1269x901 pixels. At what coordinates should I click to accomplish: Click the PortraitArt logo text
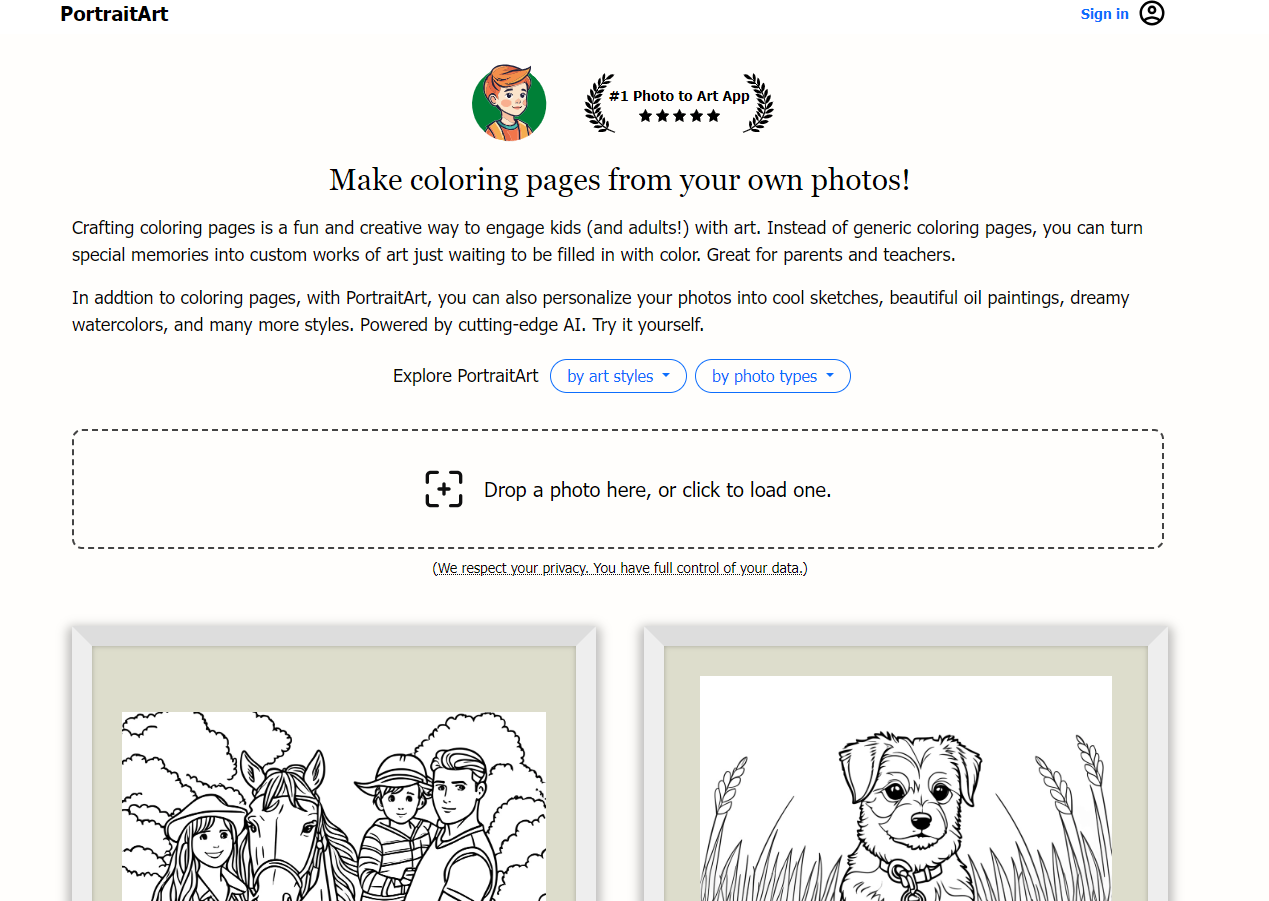point(114,14)
